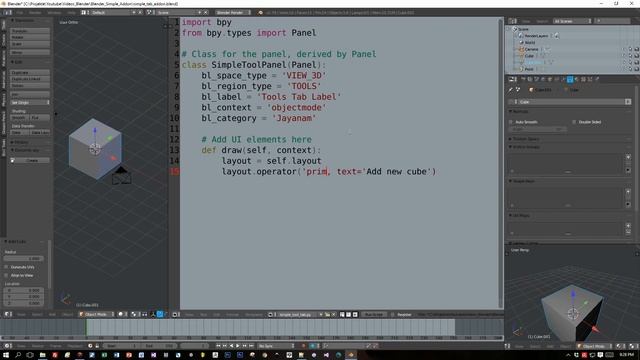Select the mesh Data properties tab icon
Viewport: 640px width, 360px height.
pyautogui.click(x=570, y=79)
